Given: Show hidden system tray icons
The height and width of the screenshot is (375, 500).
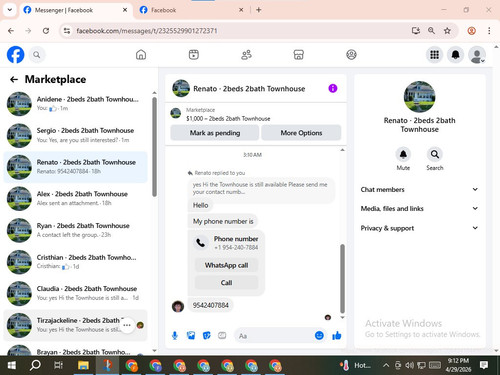Looking at the screenshot, I should tap(386, 365).
